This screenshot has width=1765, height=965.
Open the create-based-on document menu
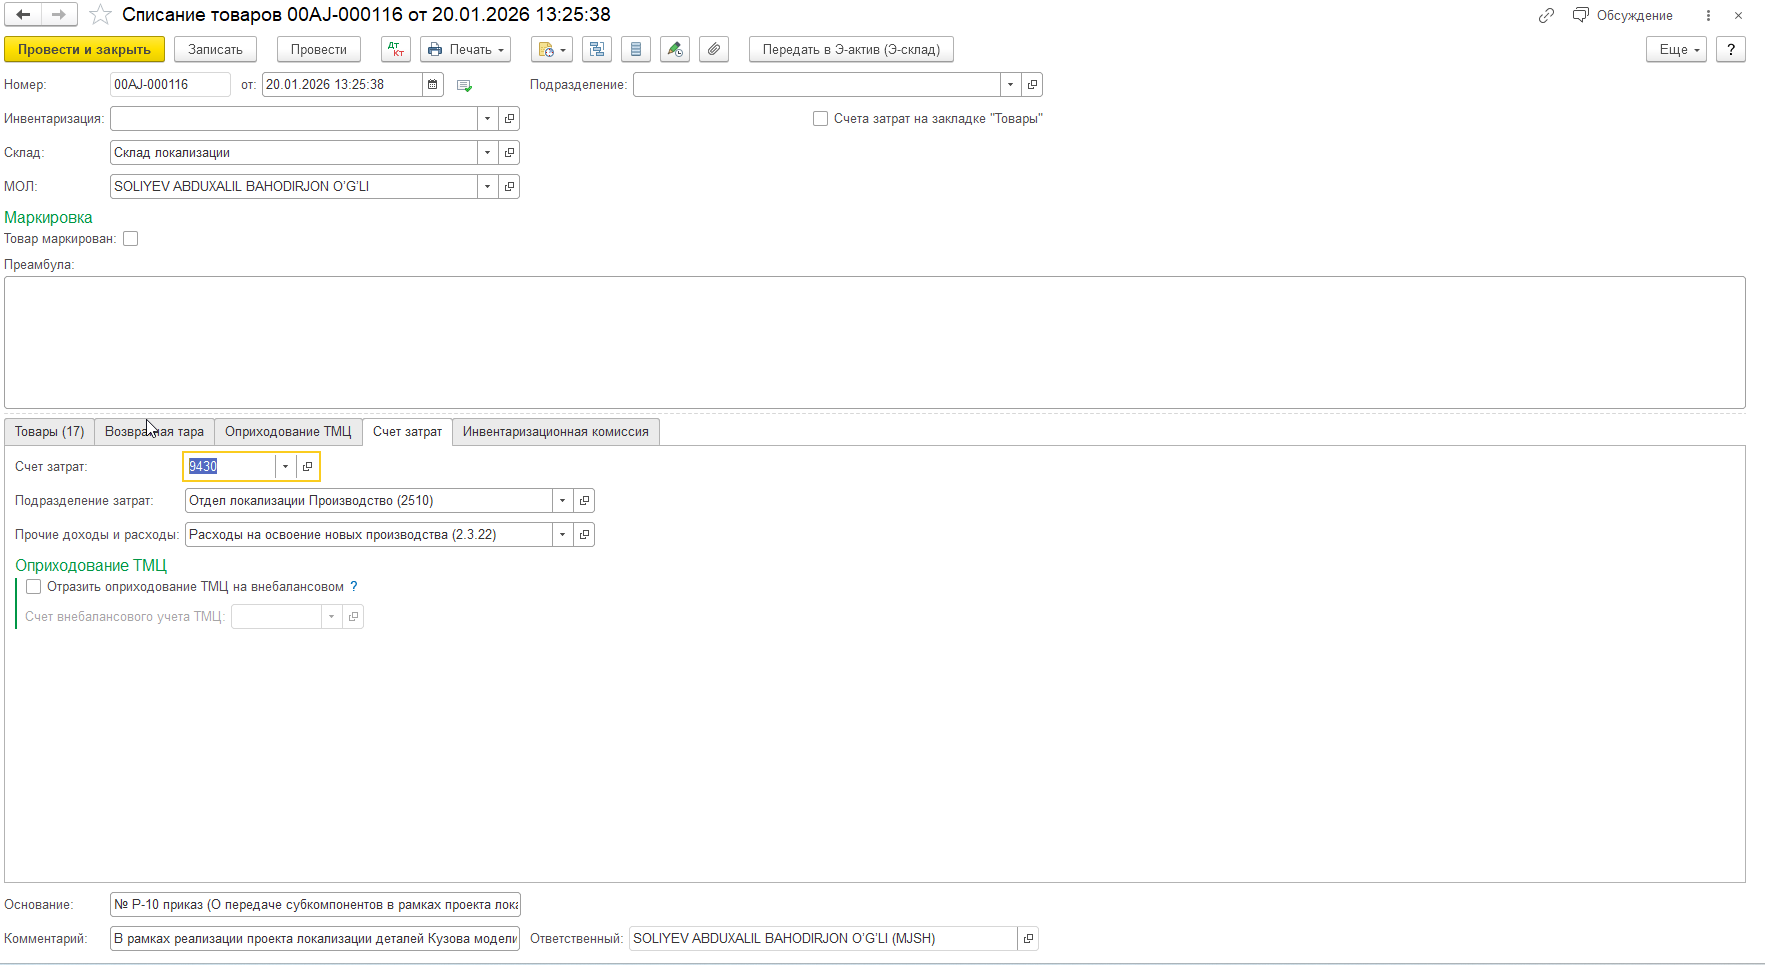click(551, 49)
